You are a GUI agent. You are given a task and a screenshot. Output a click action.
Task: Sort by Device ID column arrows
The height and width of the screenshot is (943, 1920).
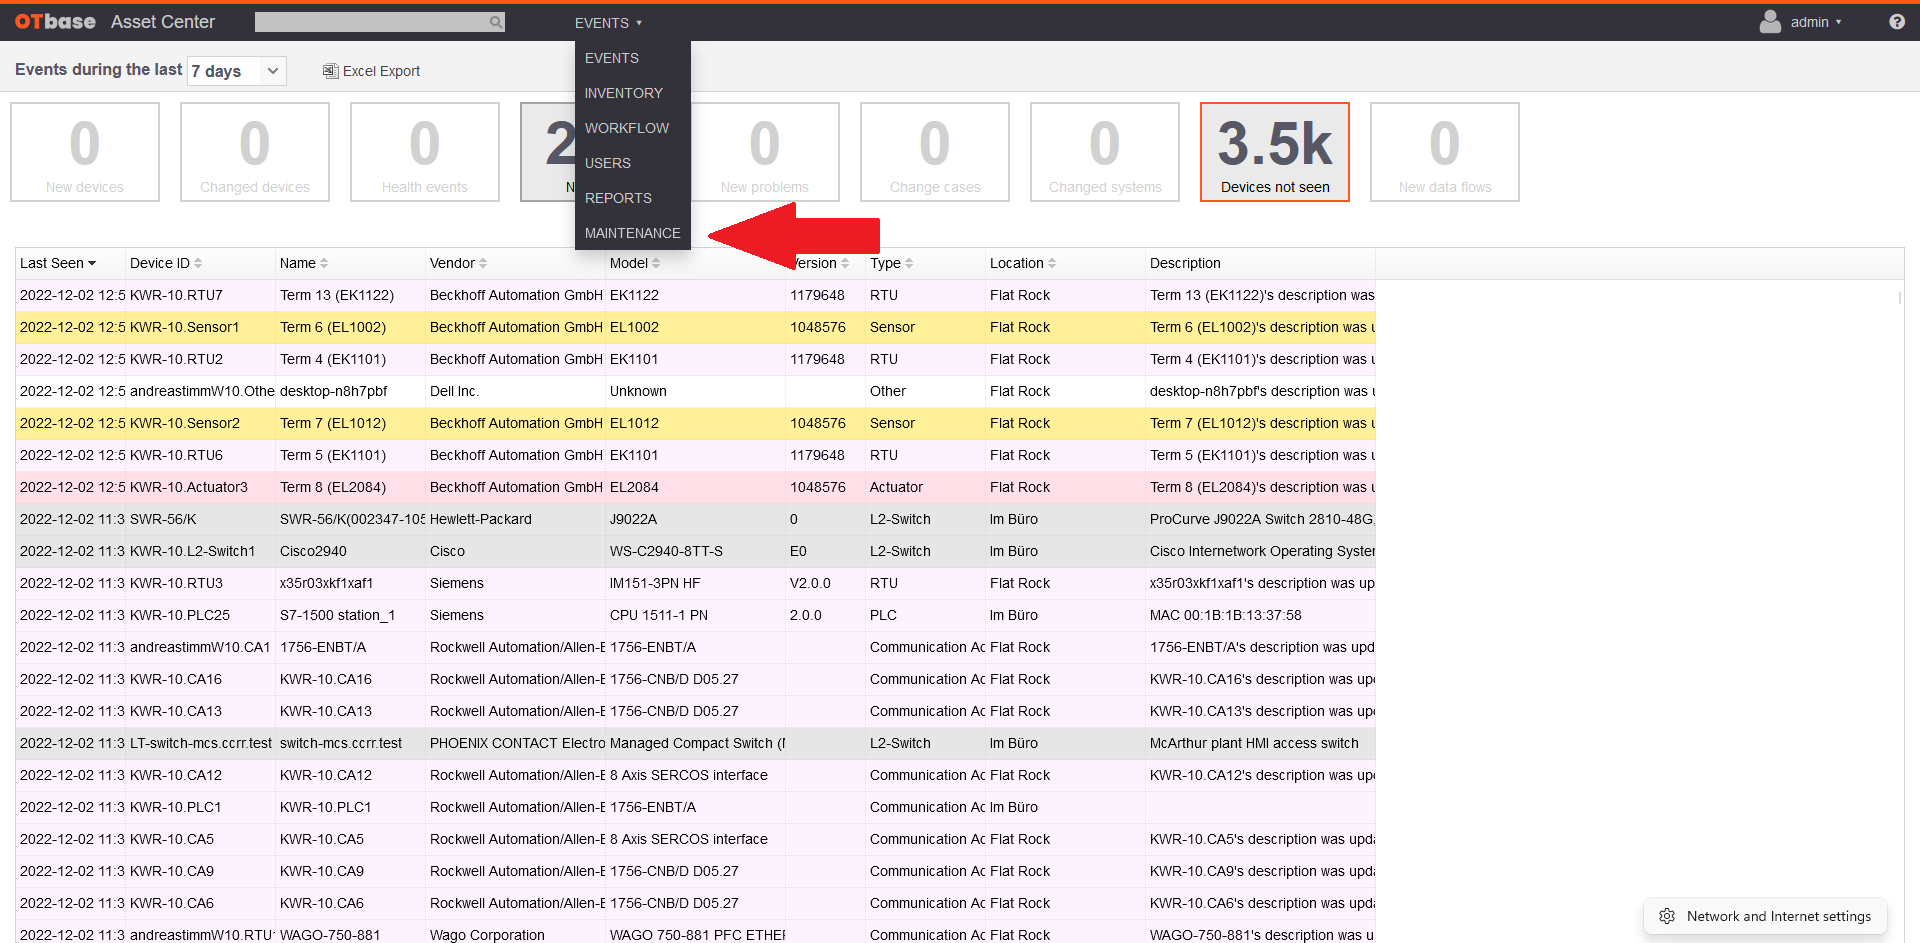pyautogui.click(x=198, y=263)
